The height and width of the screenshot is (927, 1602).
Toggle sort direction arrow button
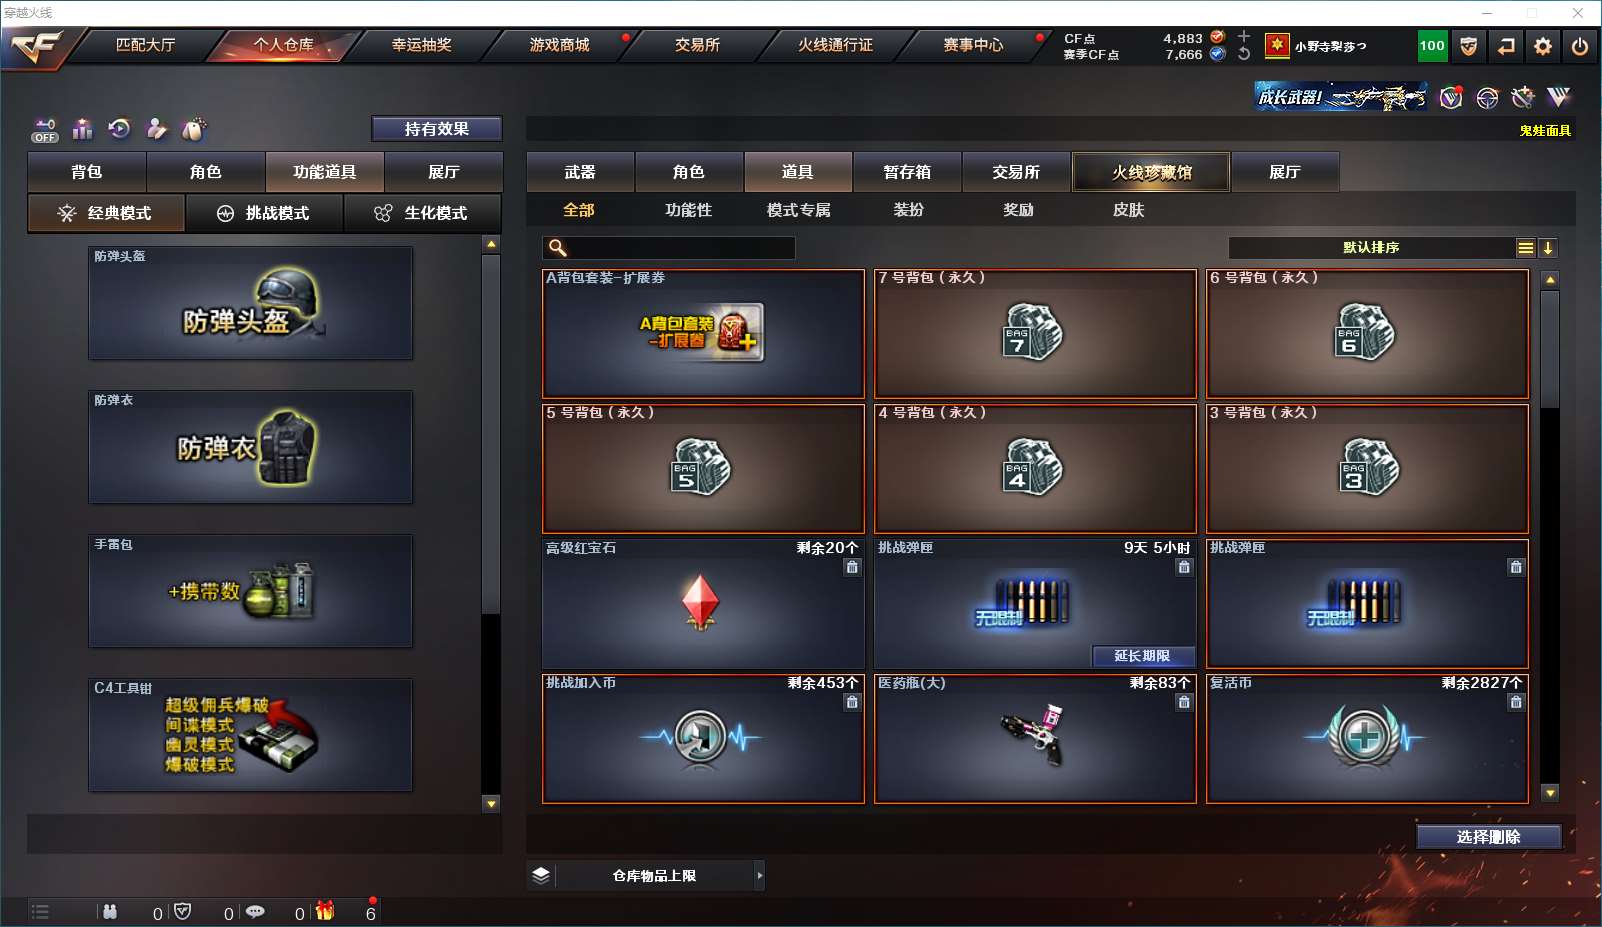pyautogui.click(x=1547, y=248)
